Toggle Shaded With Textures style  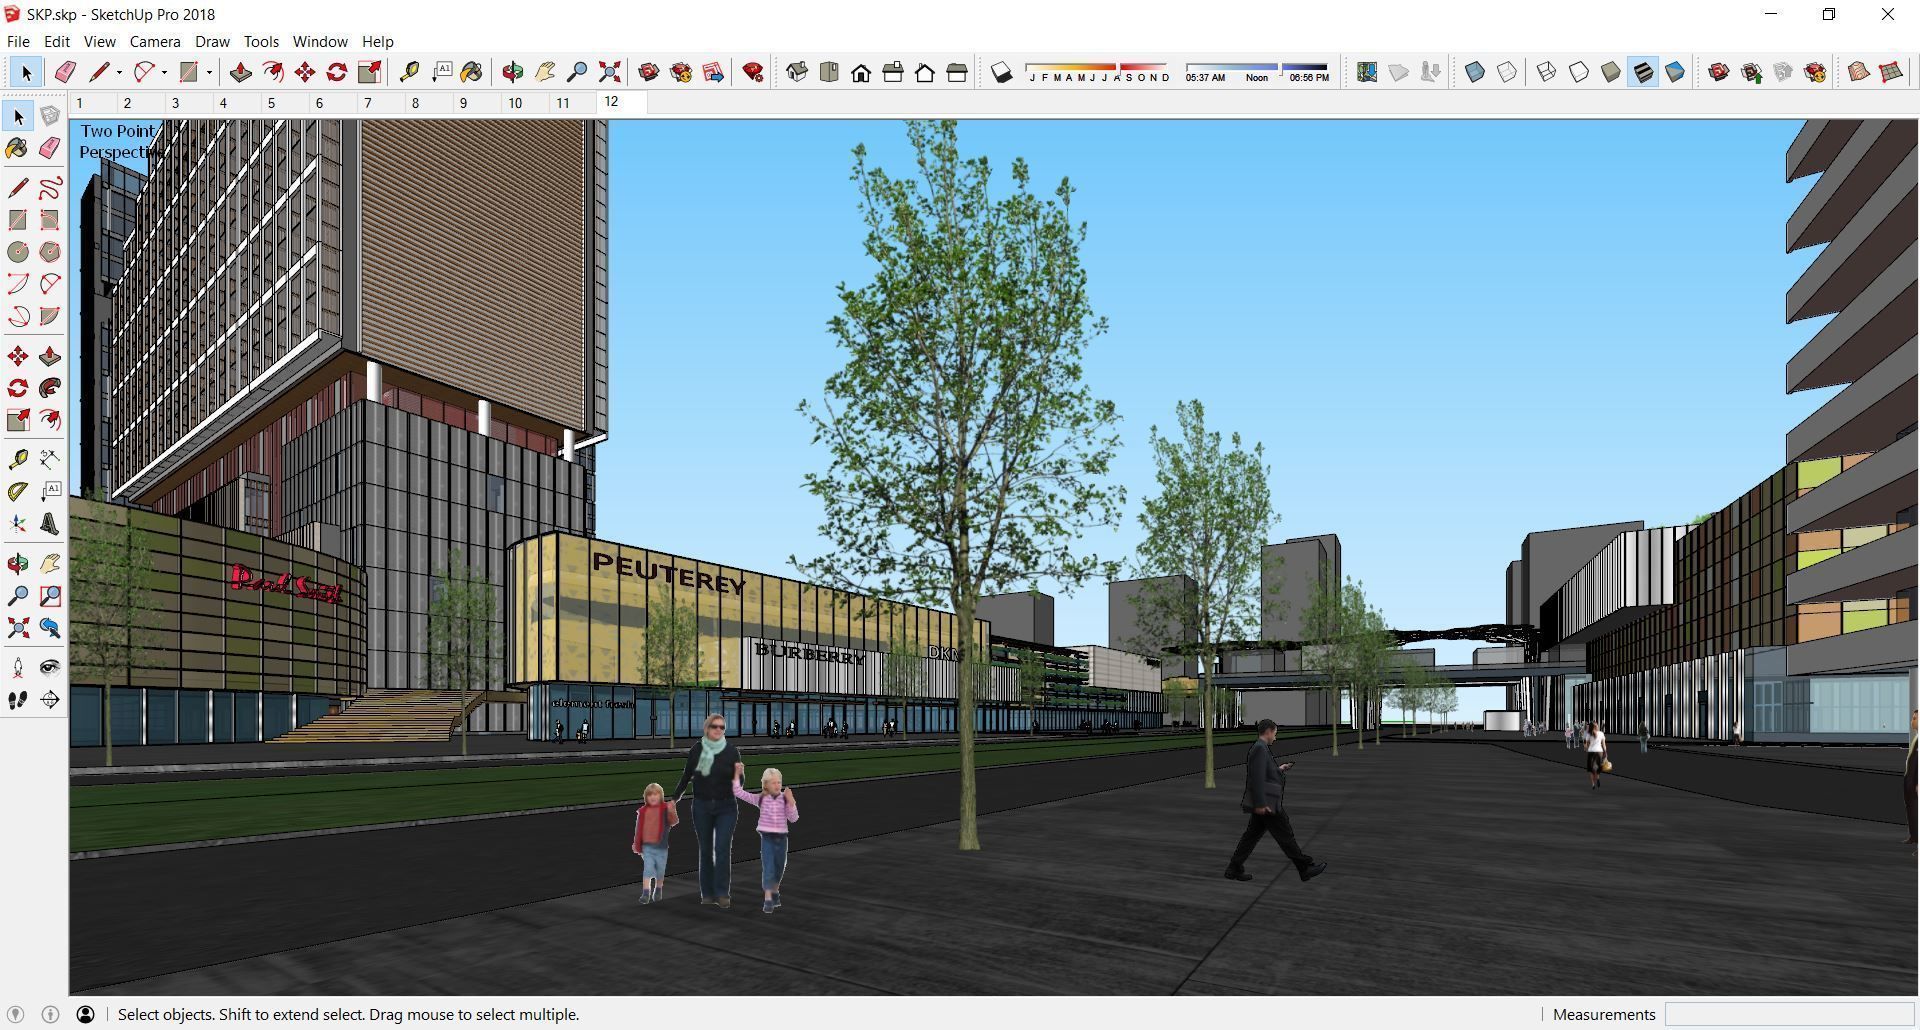[1643, 72]
